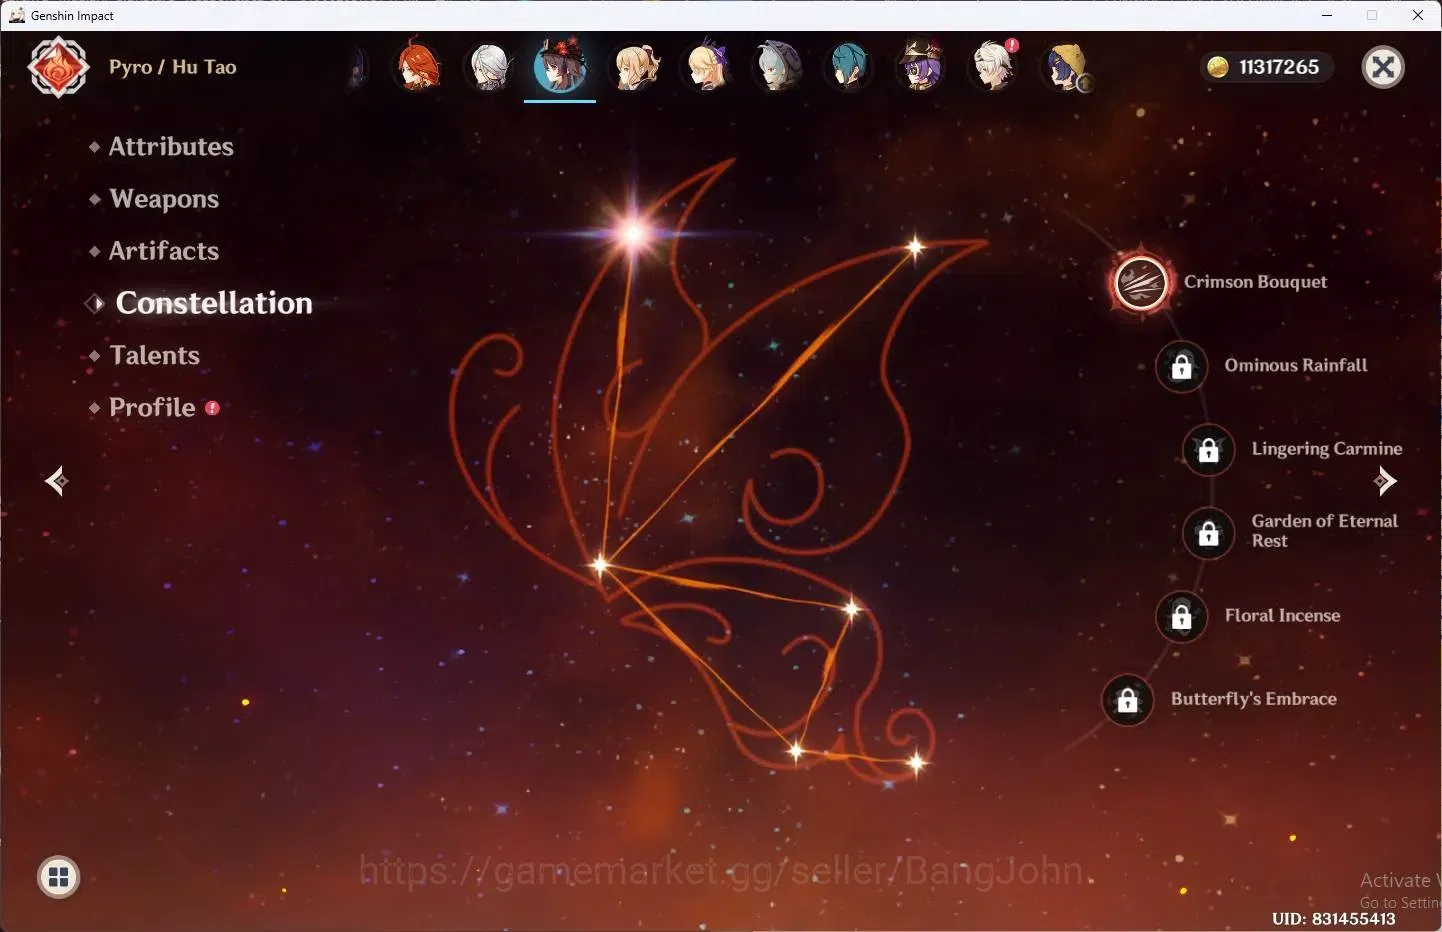Select the teal-haired character portrait

(x=849, y=67)
